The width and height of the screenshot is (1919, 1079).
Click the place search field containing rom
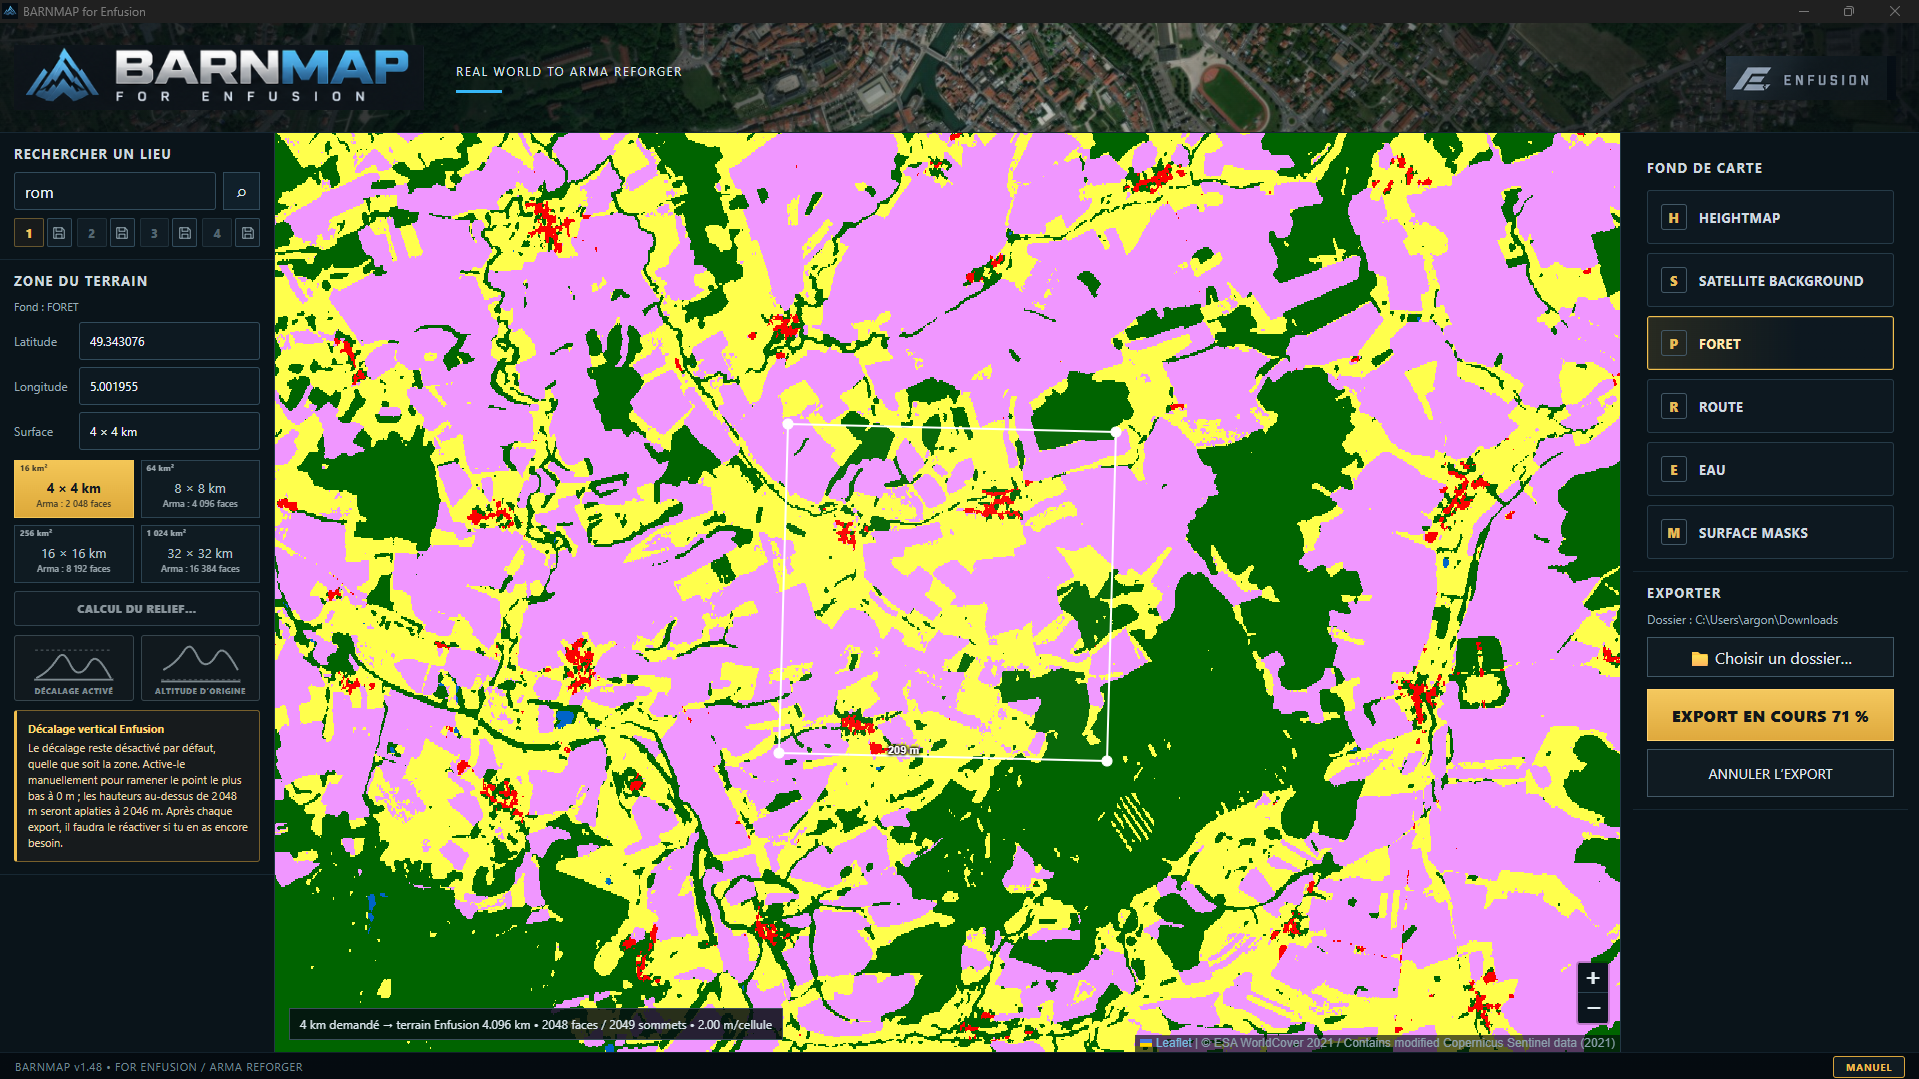click(115, 192)
